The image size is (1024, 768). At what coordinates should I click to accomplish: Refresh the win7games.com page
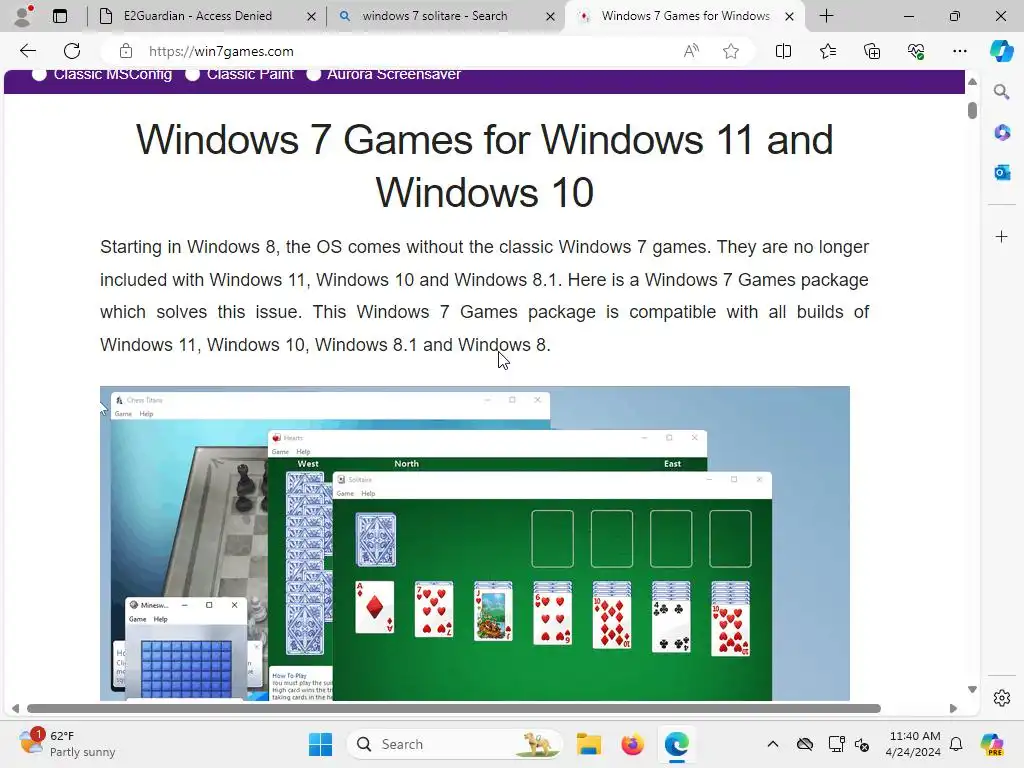click(x=72, y=51)
